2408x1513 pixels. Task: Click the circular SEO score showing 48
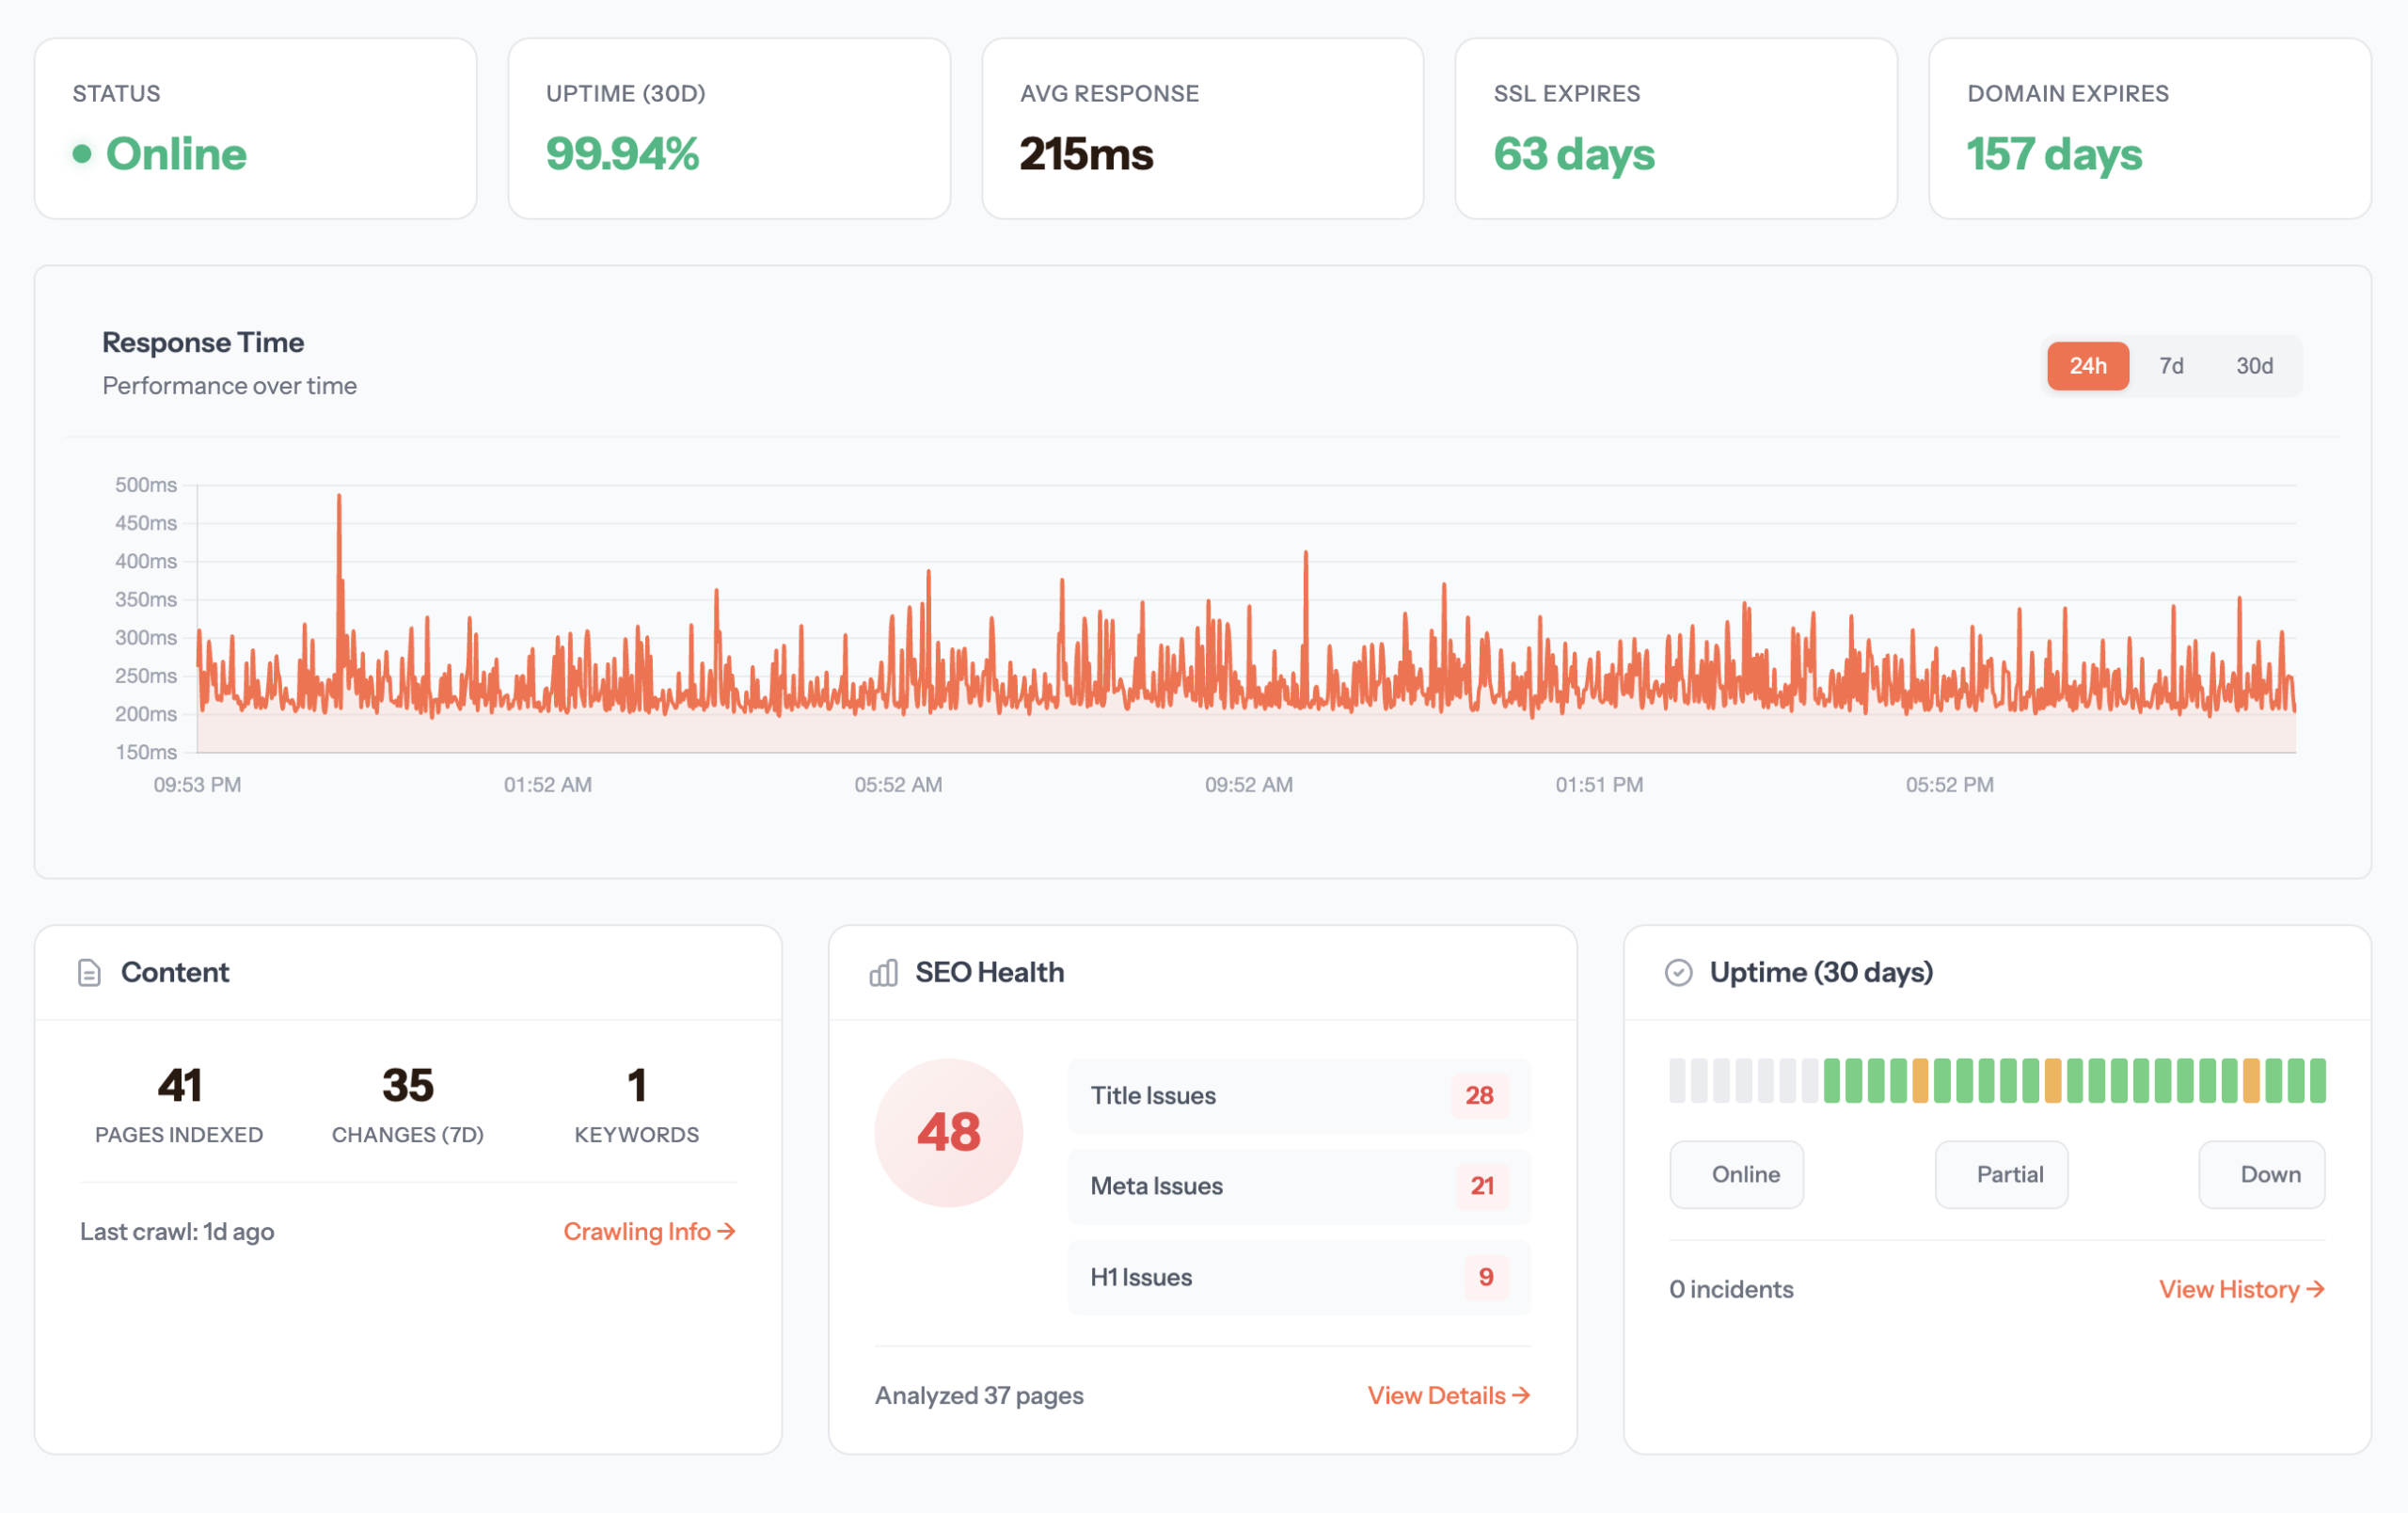click(948, 1131)
